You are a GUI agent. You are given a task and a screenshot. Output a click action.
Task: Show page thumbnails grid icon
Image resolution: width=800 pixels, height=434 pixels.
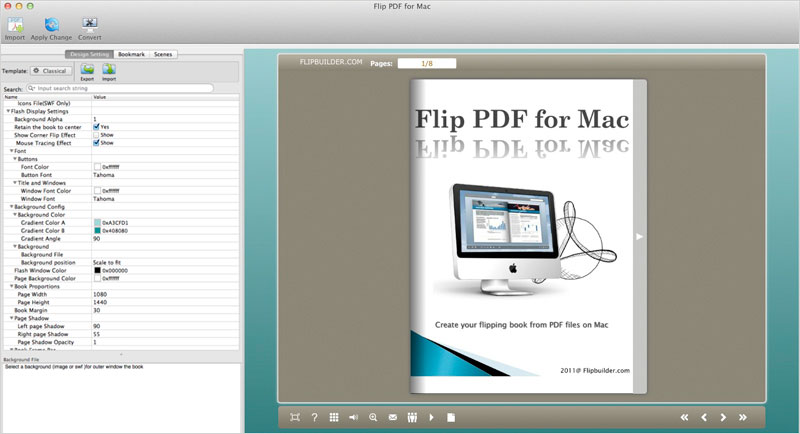[334, 417]
